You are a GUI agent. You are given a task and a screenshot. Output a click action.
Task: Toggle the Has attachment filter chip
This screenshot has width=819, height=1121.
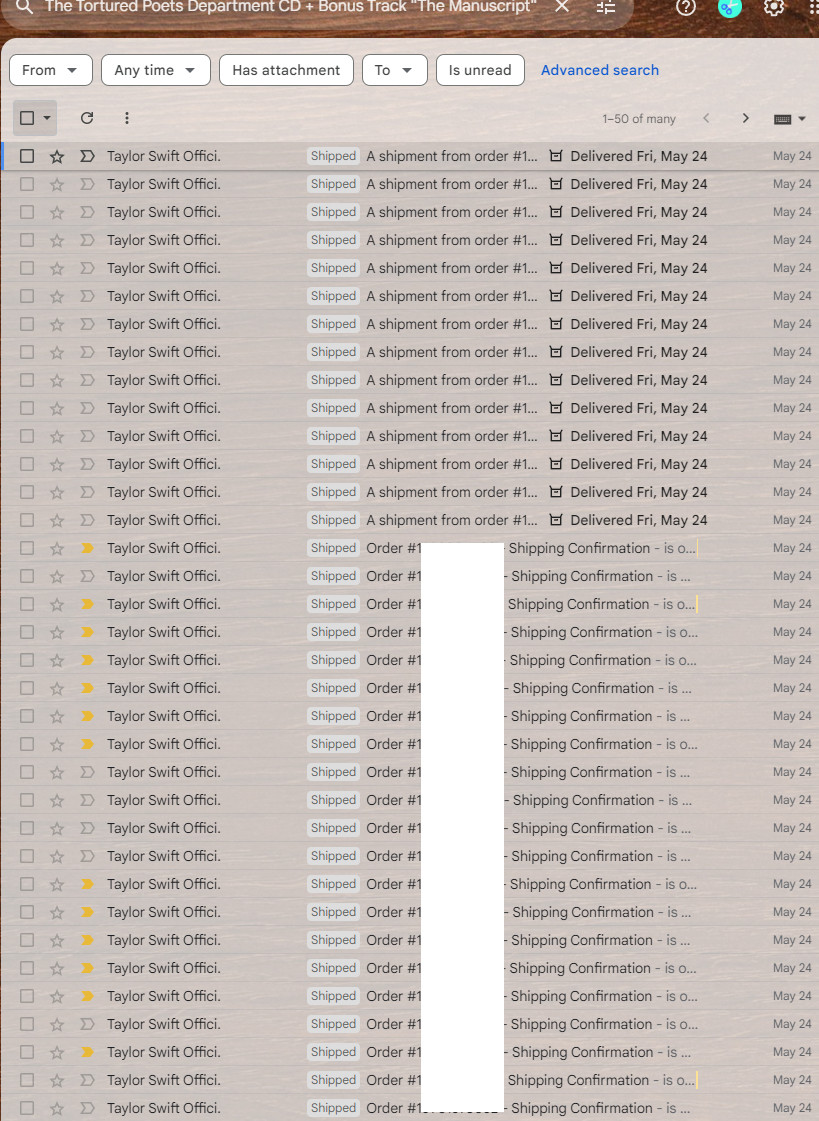click(x=286, y=70)
